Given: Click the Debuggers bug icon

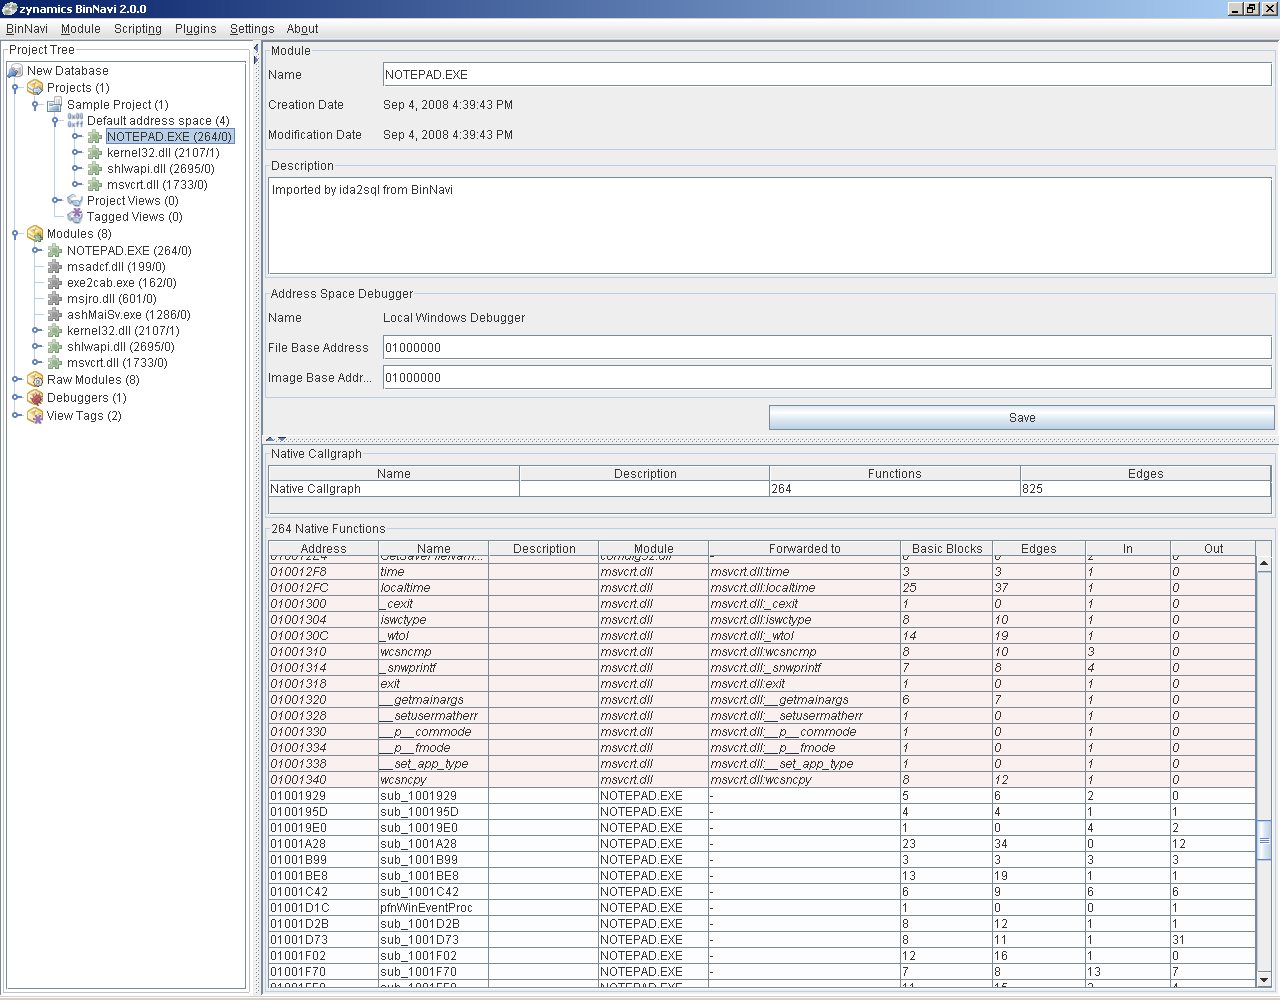Looking at the screenshot, I should pyautogui.click(x=35, y=397).
